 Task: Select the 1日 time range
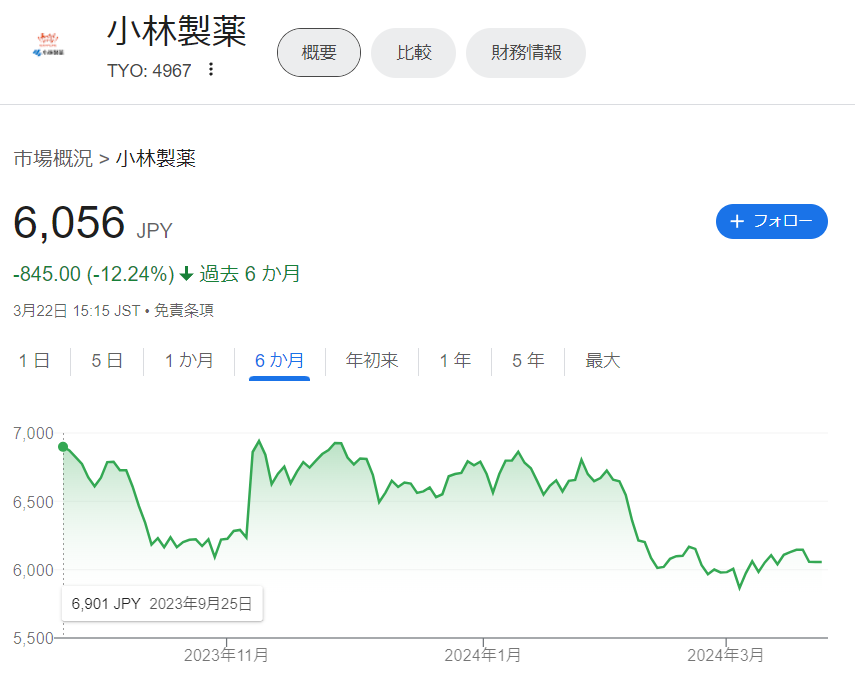click(x=34, y=361)
